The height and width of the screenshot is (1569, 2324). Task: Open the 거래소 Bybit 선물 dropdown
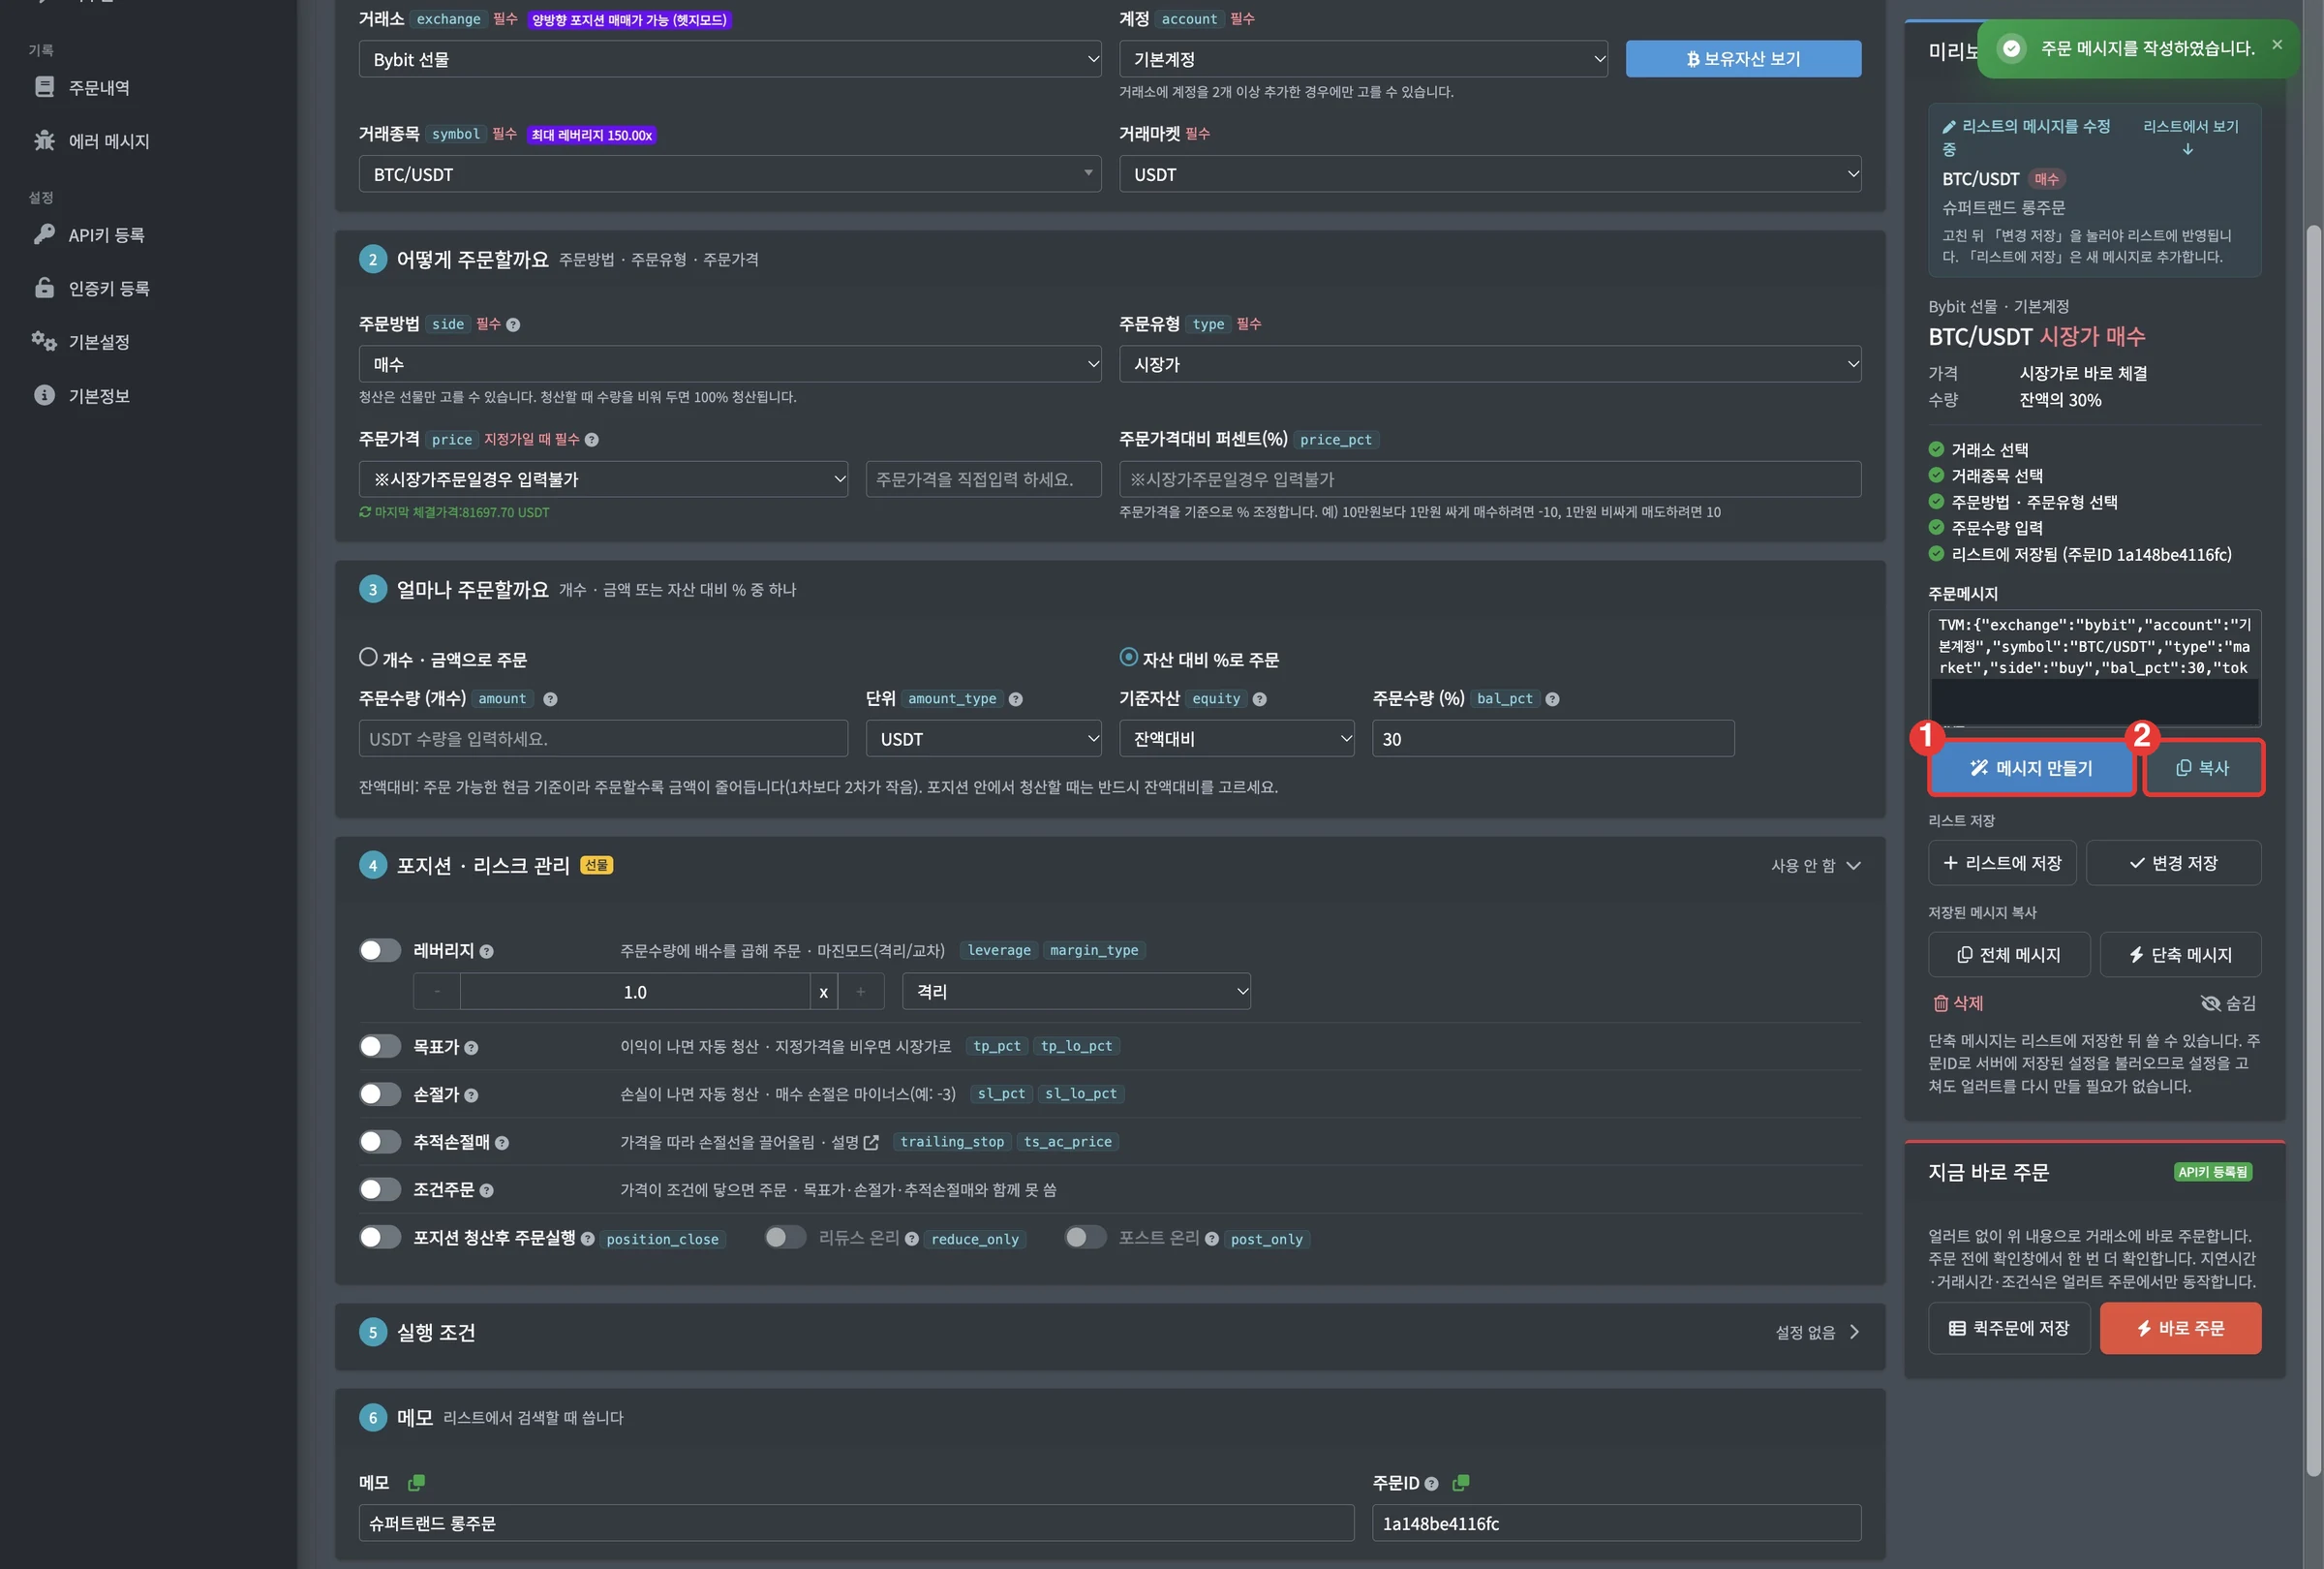click(729, 59)
